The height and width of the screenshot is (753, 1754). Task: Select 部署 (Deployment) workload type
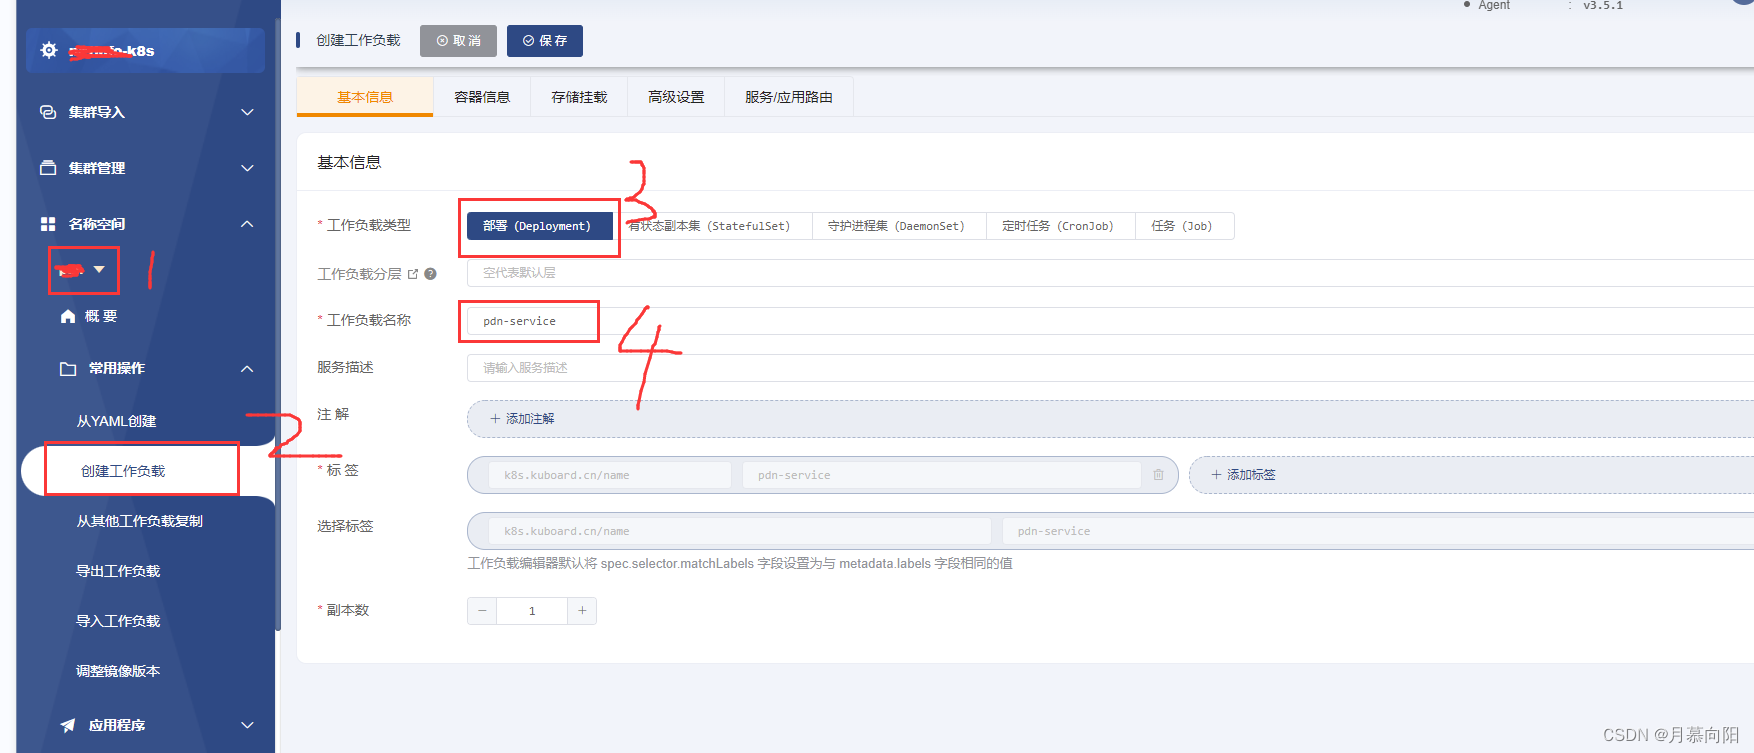coord(539,226)
